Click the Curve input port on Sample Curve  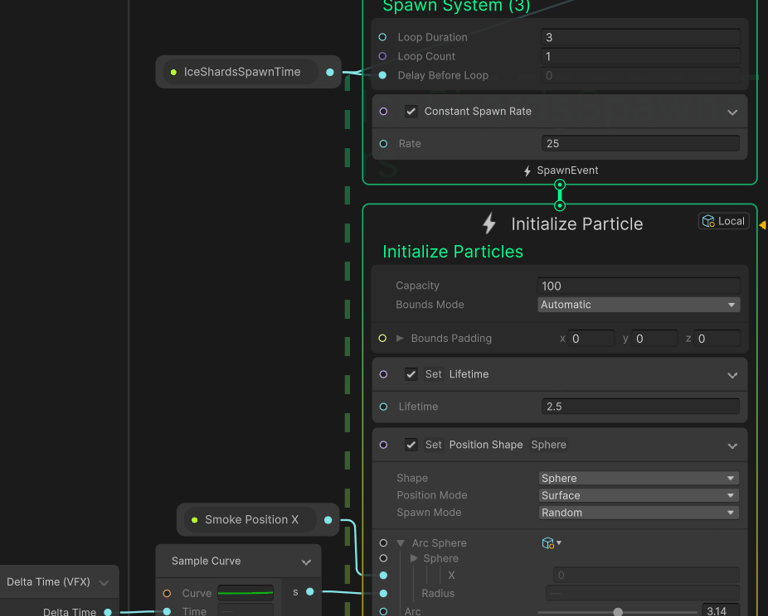(167, 593)
